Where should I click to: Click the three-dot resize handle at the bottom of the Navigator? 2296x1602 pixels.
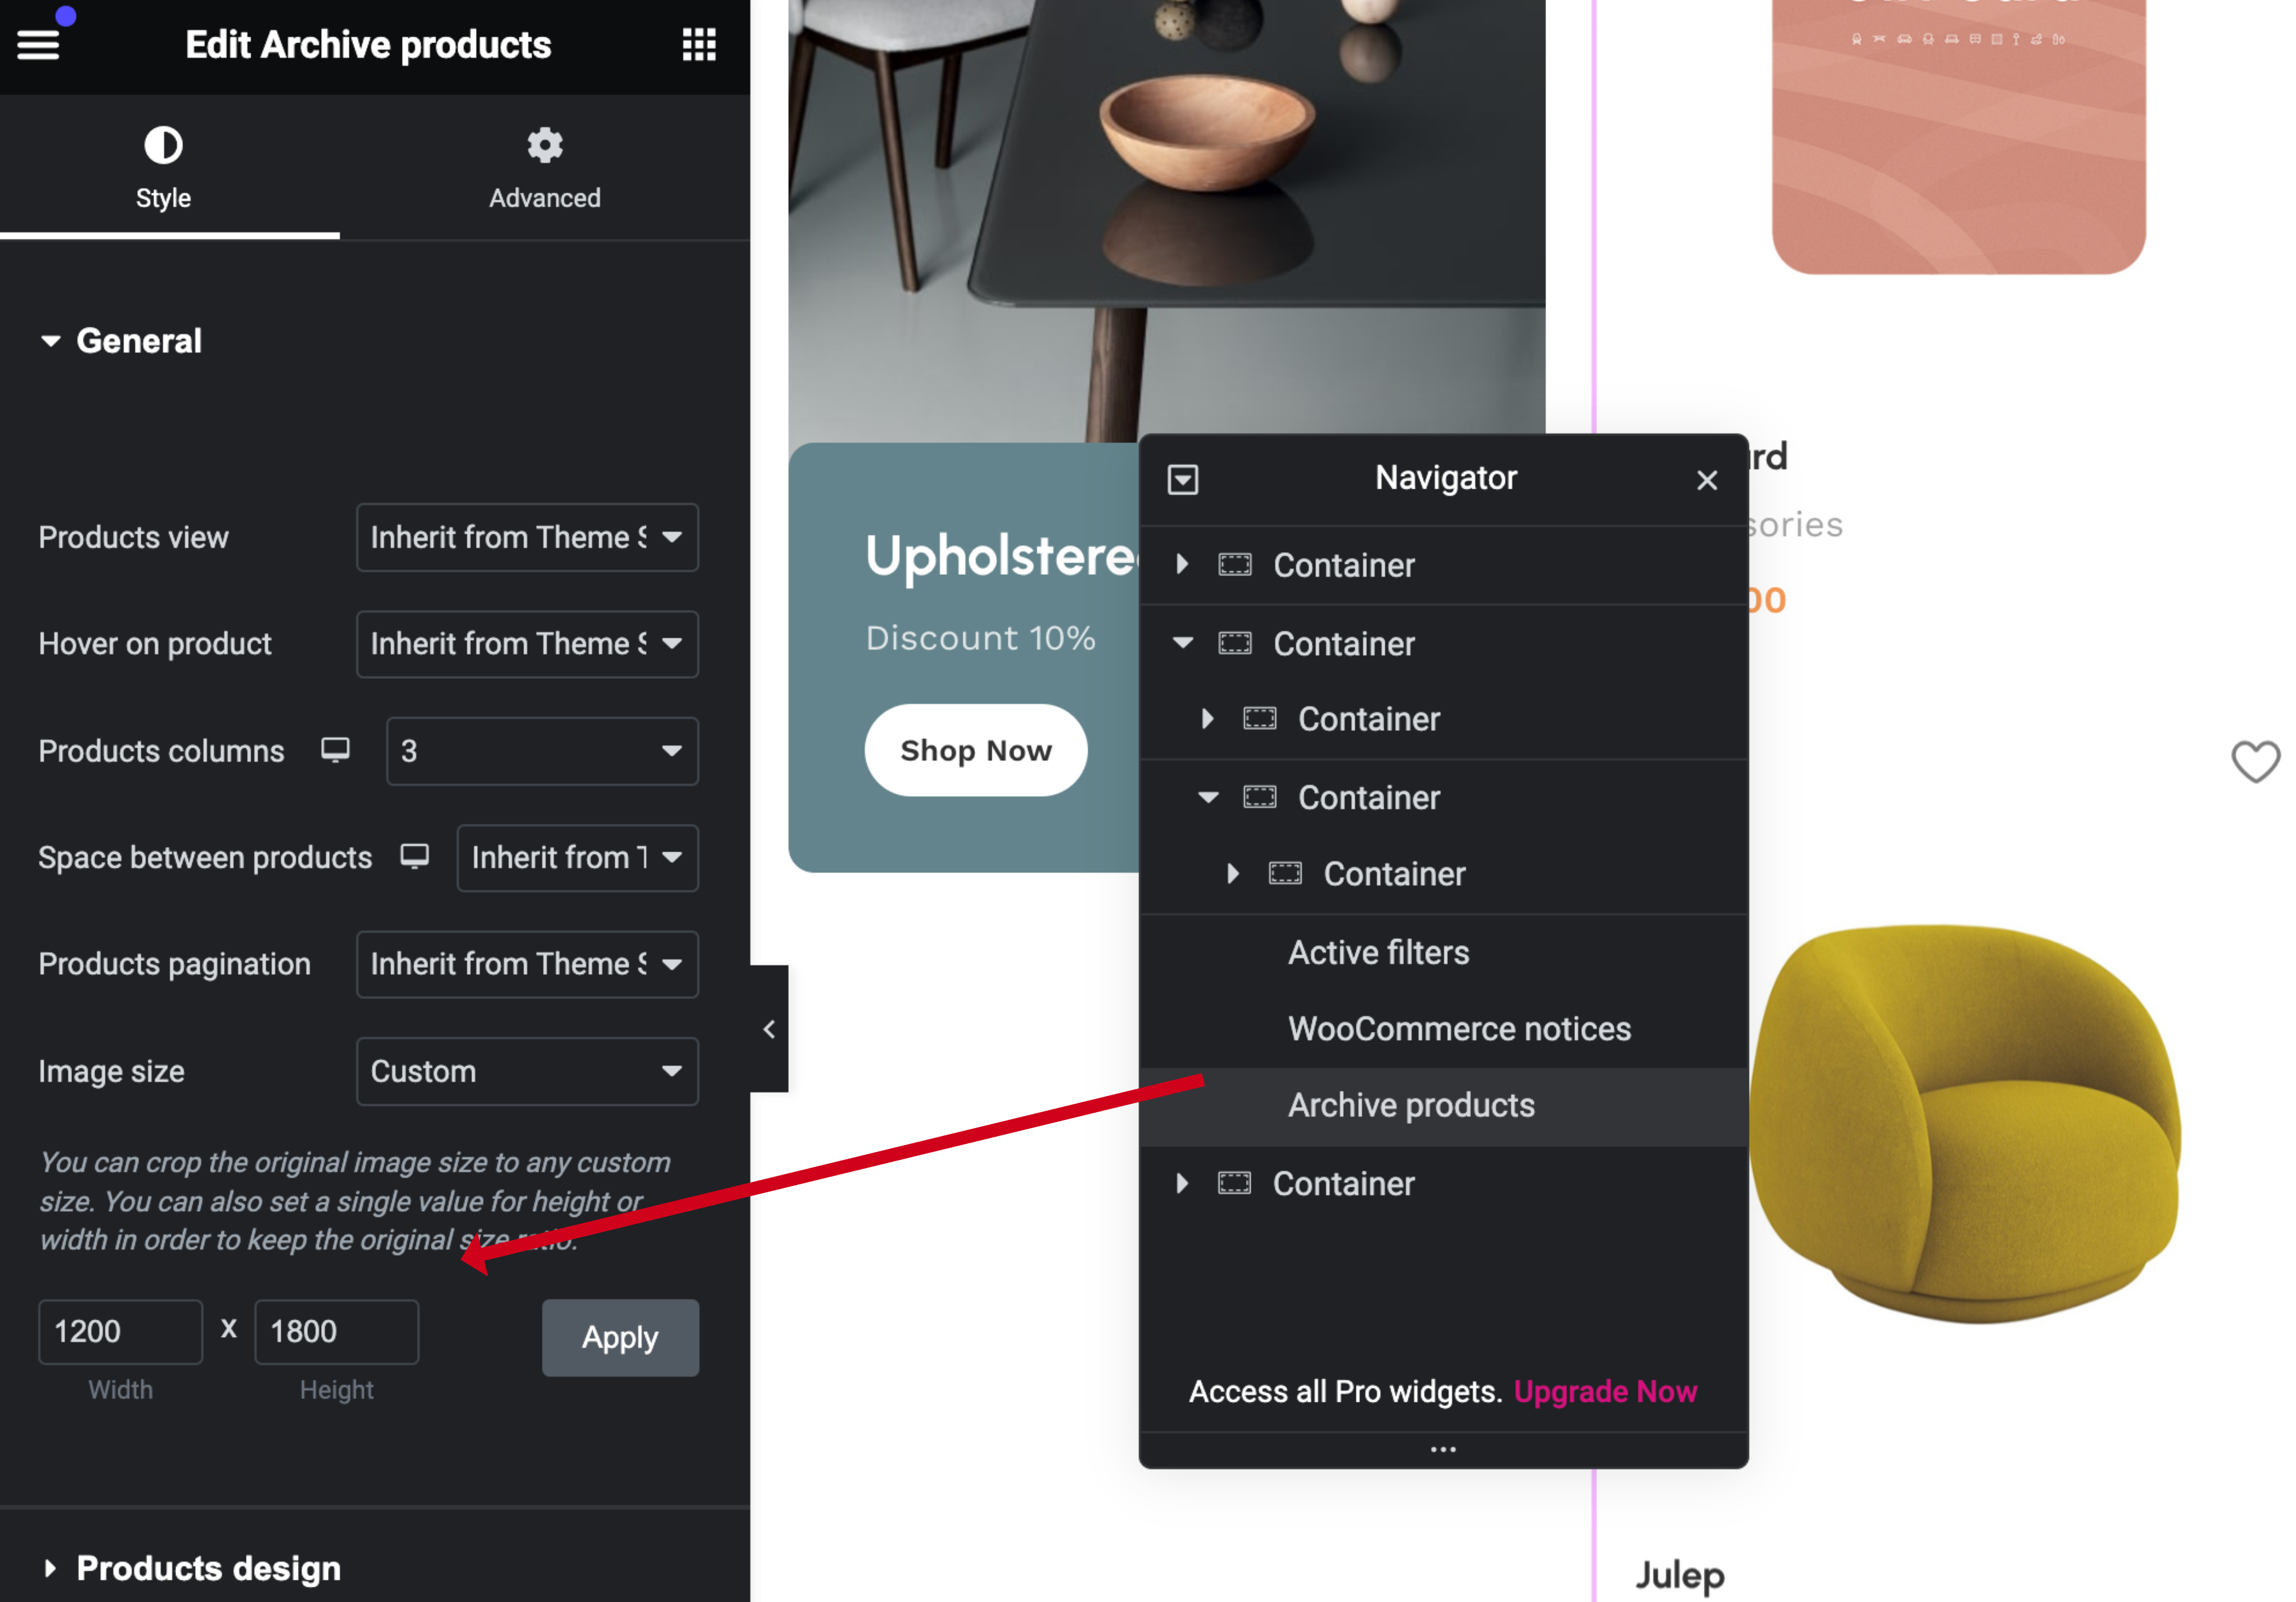[x=1443, y=1449]
